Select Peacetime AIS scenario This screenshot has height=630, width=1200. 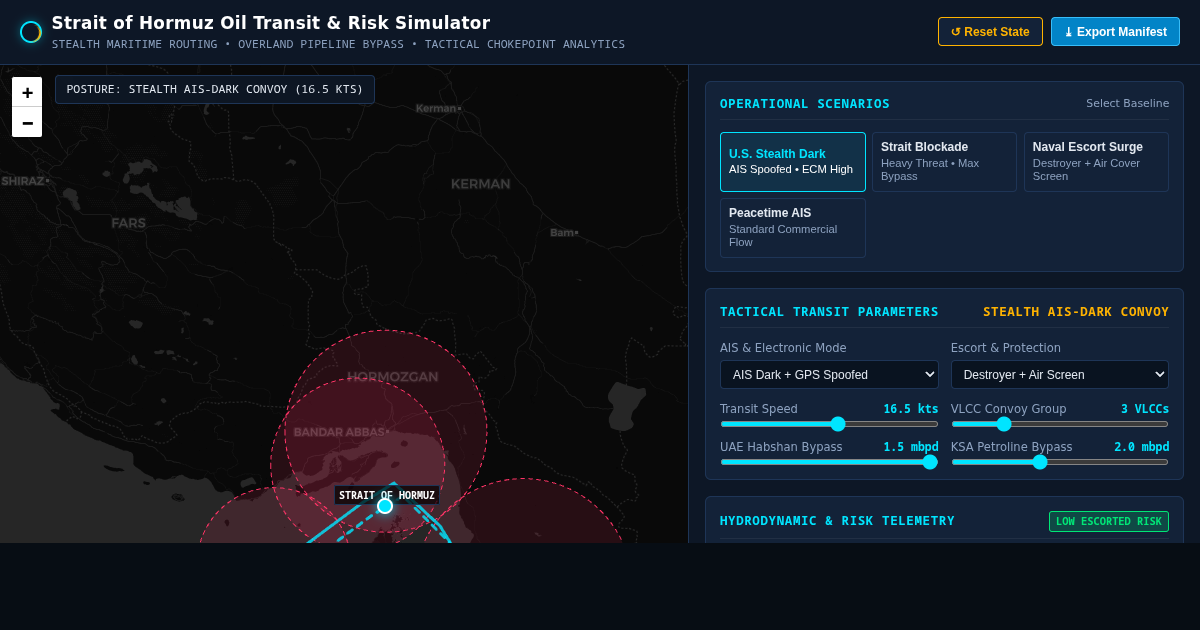pos(793,228)
